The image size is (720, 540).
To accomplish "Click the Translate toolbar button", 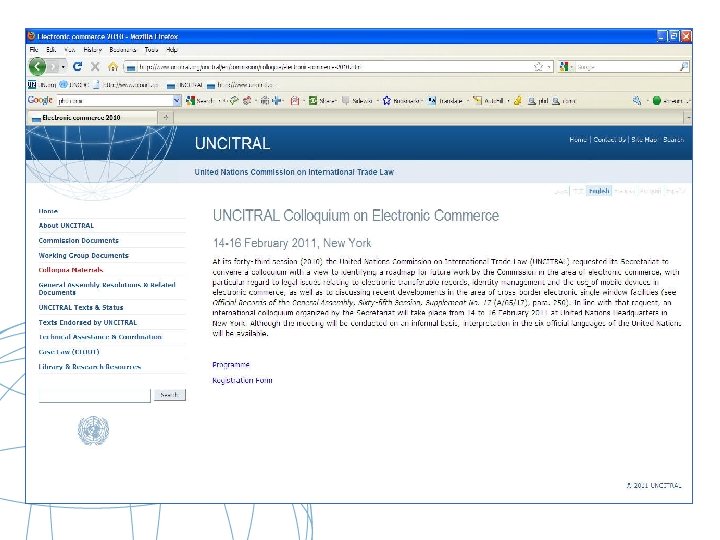I will tap(445, 101).
